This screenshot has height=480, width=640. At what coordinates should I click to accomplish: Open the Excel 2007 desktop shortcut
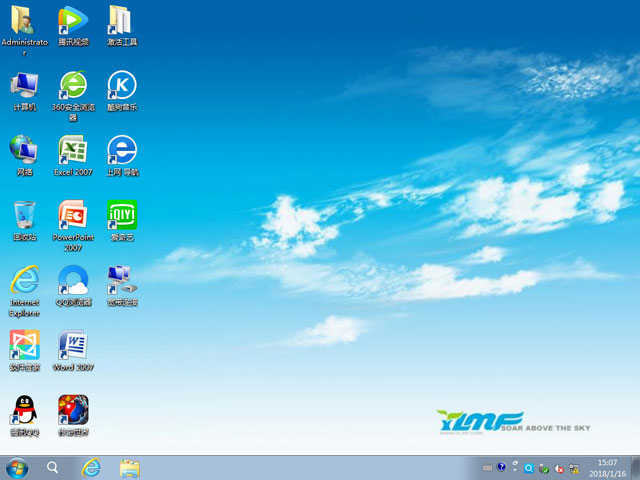click(x=73, y=151)
